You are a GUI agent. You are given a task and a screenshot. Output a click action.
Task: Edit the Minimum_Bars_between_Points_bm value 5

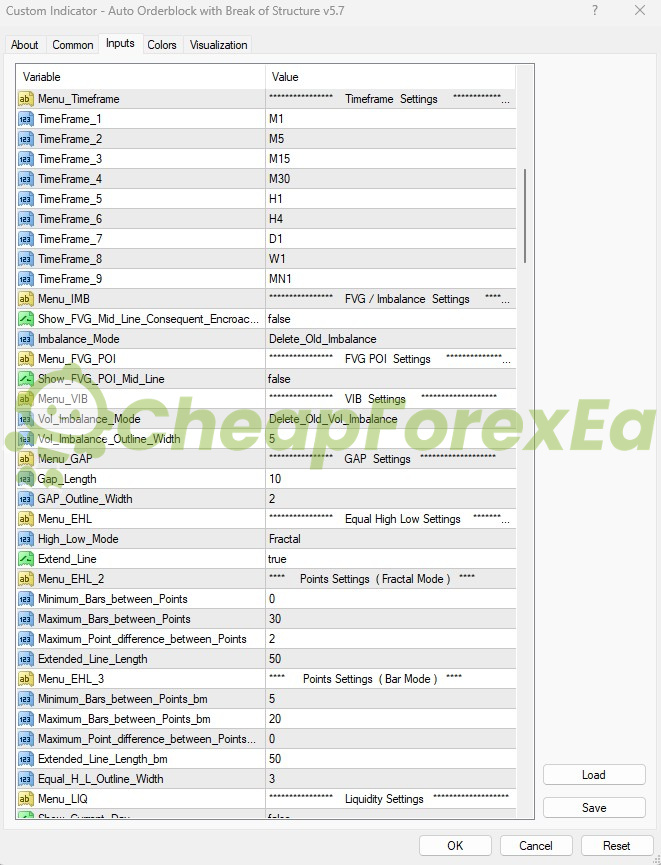tap(391, 699)
